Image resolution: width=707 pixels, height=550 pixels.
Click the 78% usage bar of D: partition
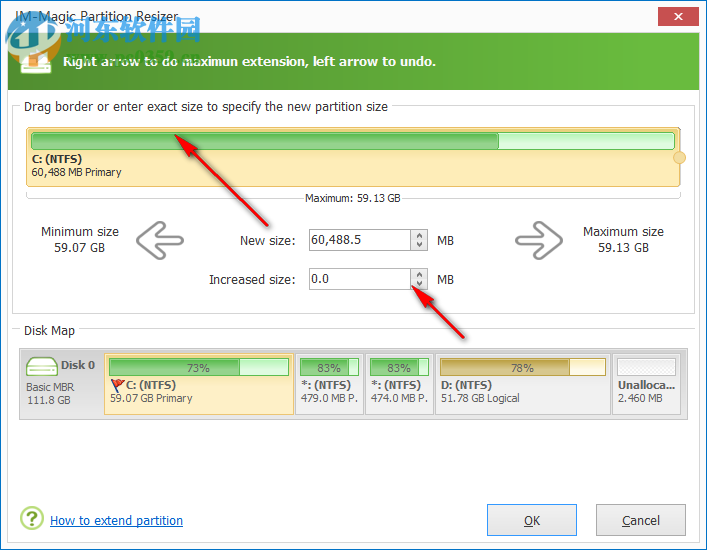[x=523, y=367]
